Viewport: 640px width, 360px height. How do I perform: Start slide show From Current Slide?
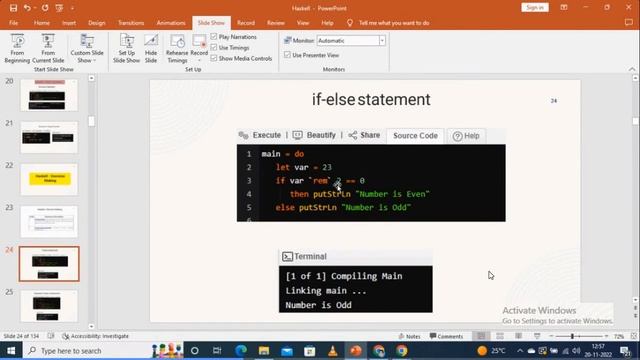point(48,48)
